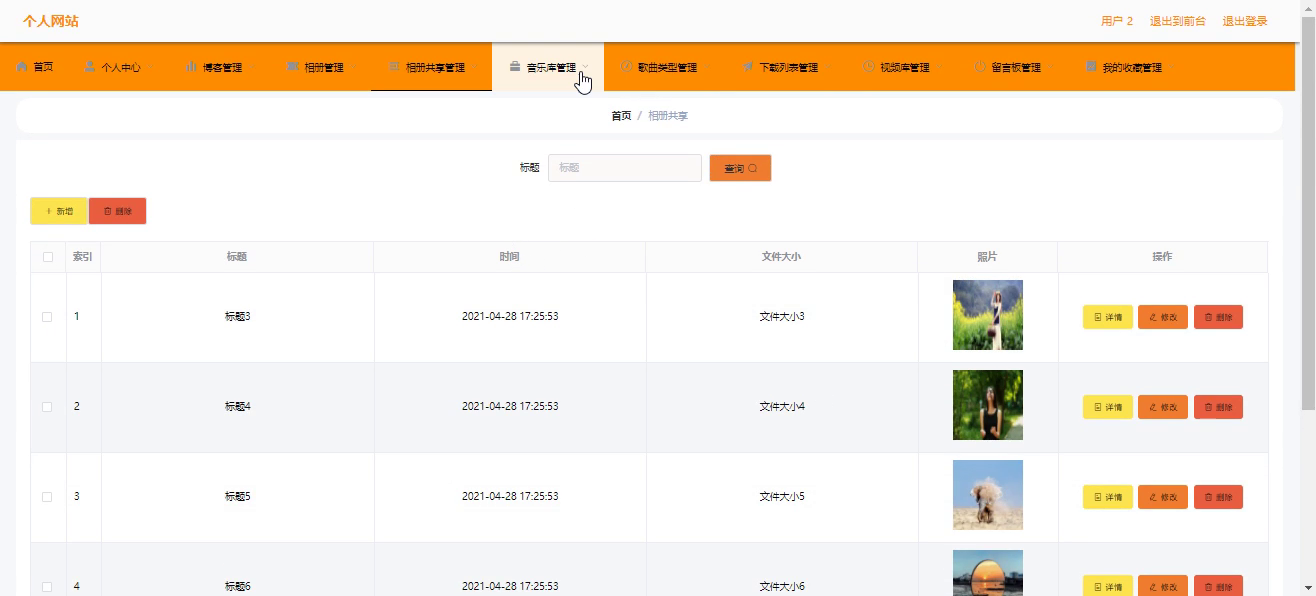Image resolution: width=1316 pixels, height=596 pixels.
Task: Click the bar chart icon for 博客管理
Action: point(191,67)
